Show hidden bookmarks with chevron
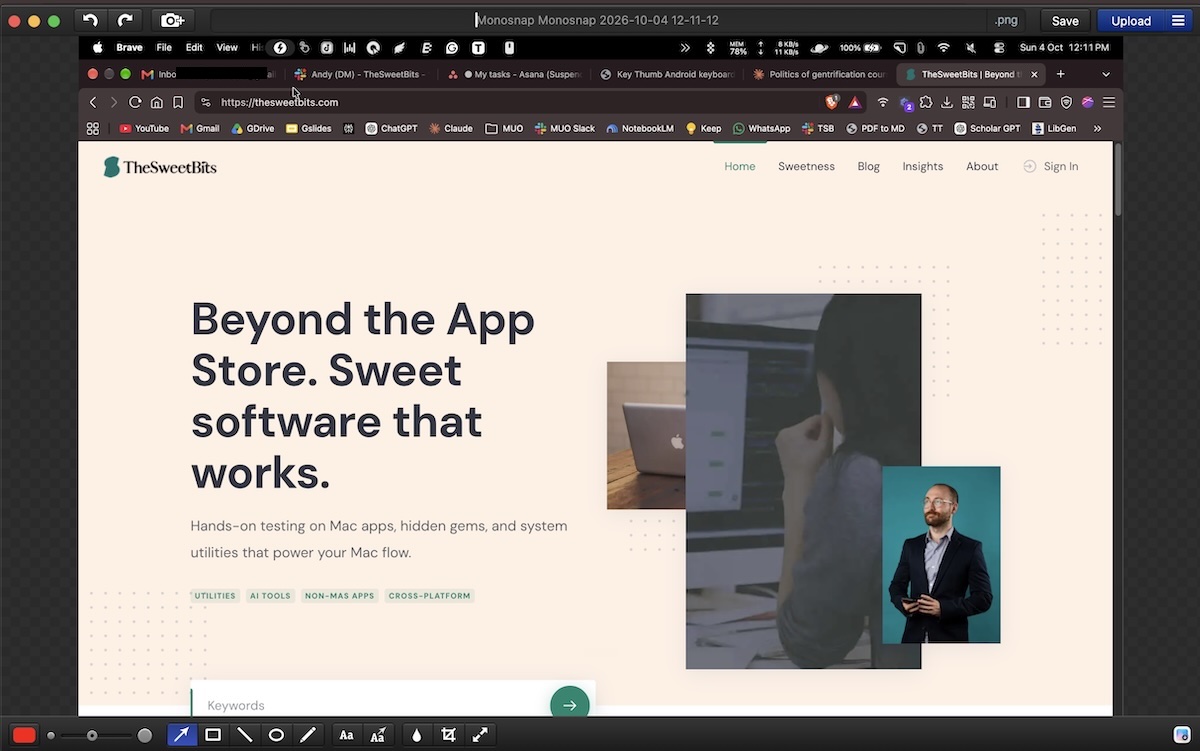 (x=1097, y=128)
